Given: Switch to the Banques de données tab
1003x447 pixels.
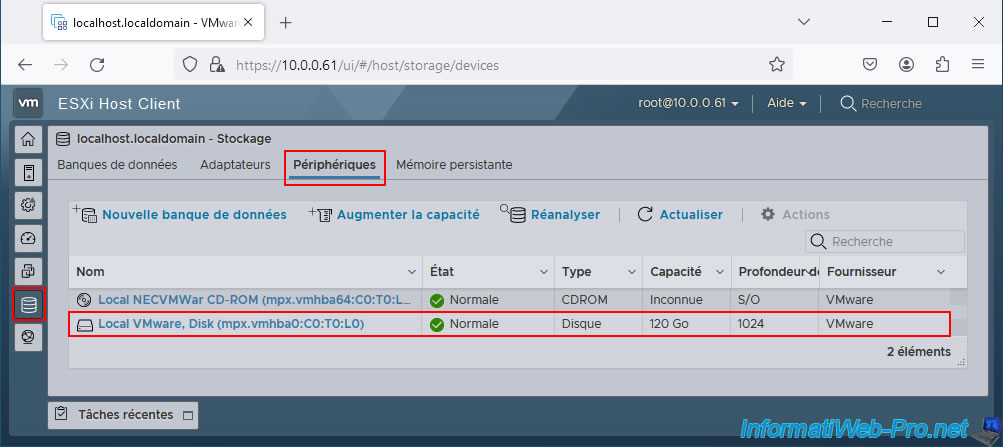Looking at the screenshot, I should [117, 164].
